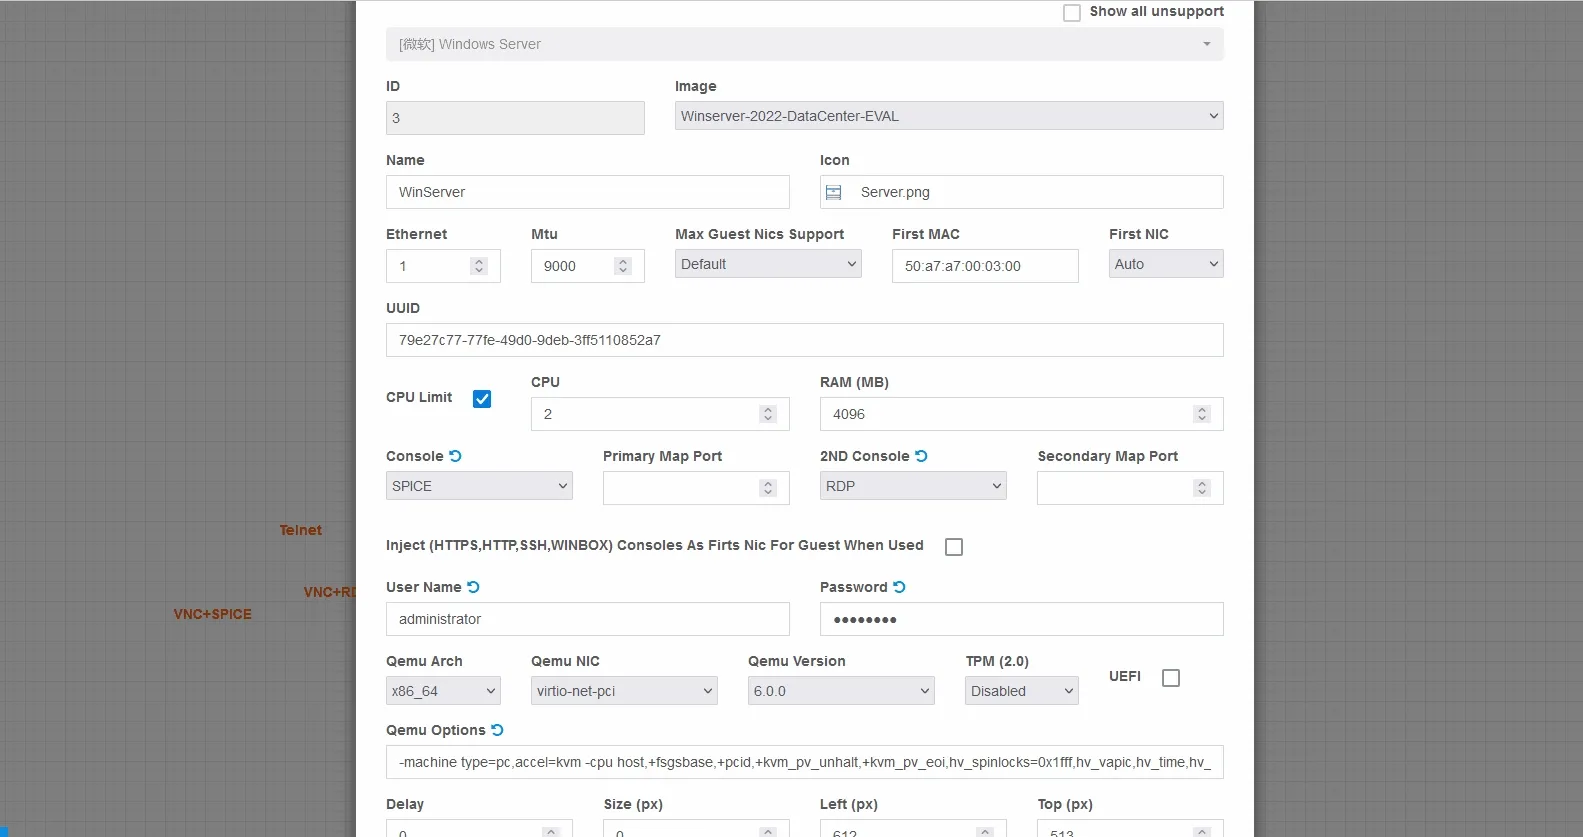Click the Qemu Options text field
This screenshot has width=1583, height=837.
804,762
